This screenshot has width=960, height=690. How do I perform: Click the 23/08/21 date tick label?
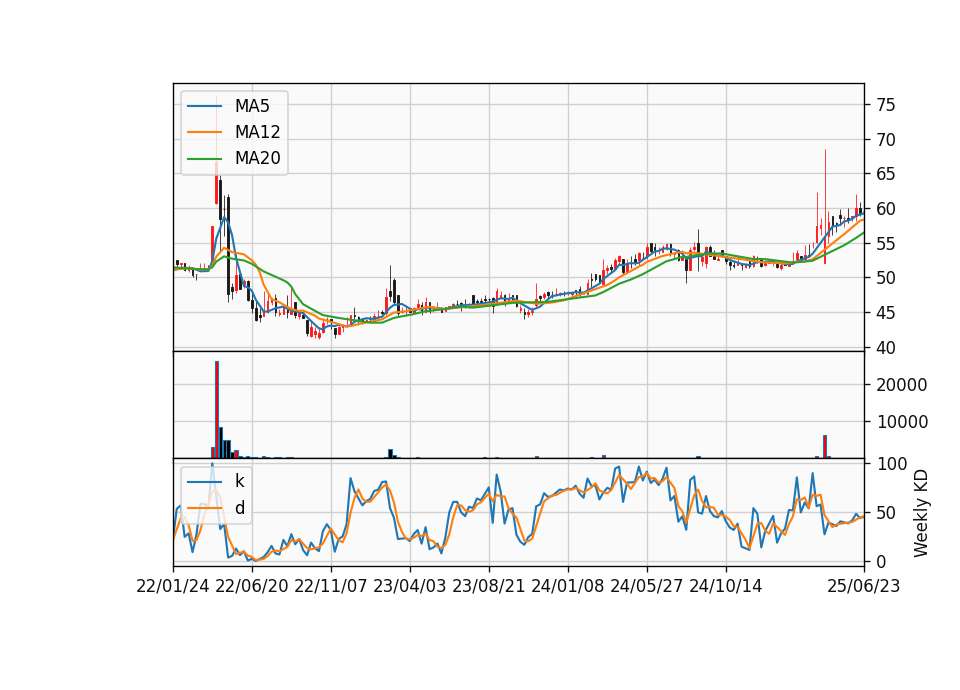click(x=489, y=586)
